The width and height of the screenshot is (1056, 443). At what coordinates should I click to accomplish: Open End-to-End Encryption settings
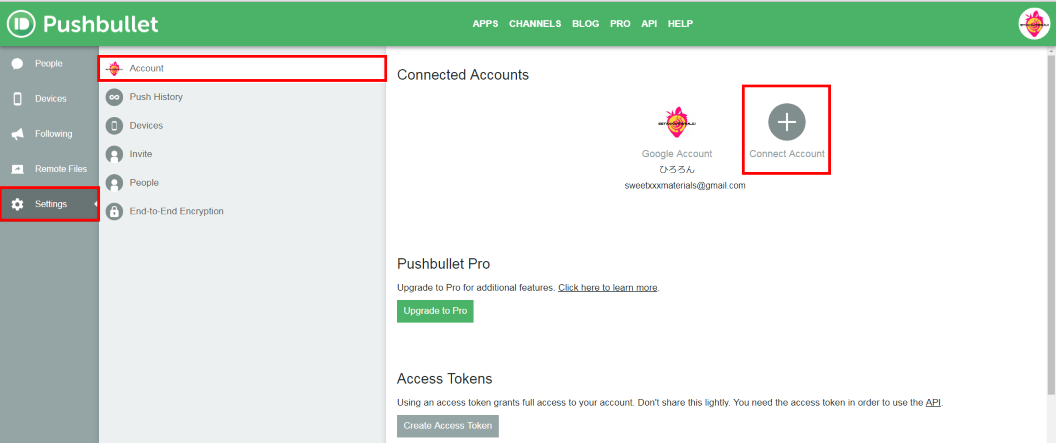point(176,211)
